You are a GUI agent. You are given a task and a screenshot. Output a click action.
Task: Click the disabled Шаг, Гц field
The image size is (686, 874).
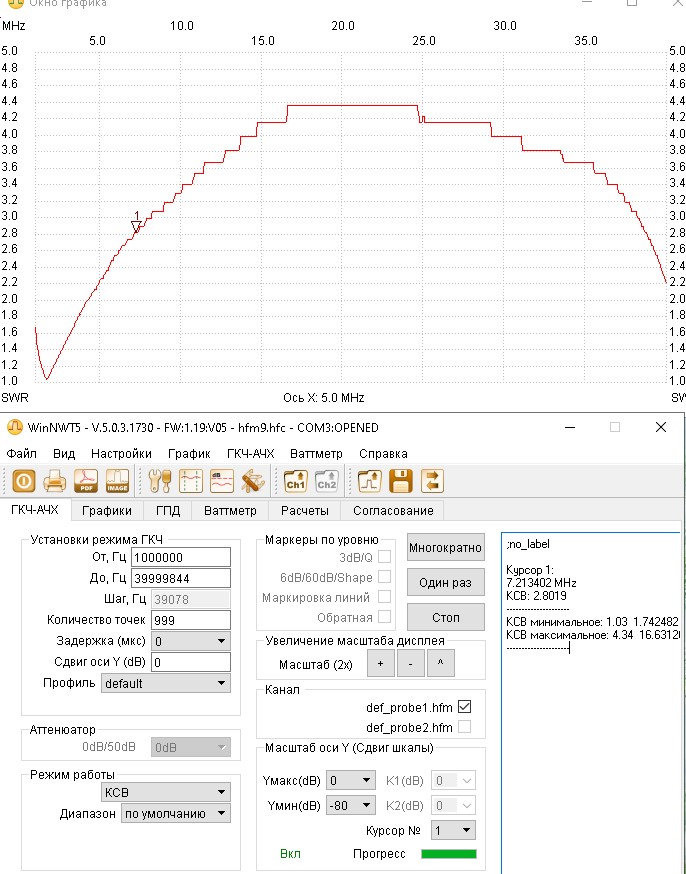click(x=191, y=599)
